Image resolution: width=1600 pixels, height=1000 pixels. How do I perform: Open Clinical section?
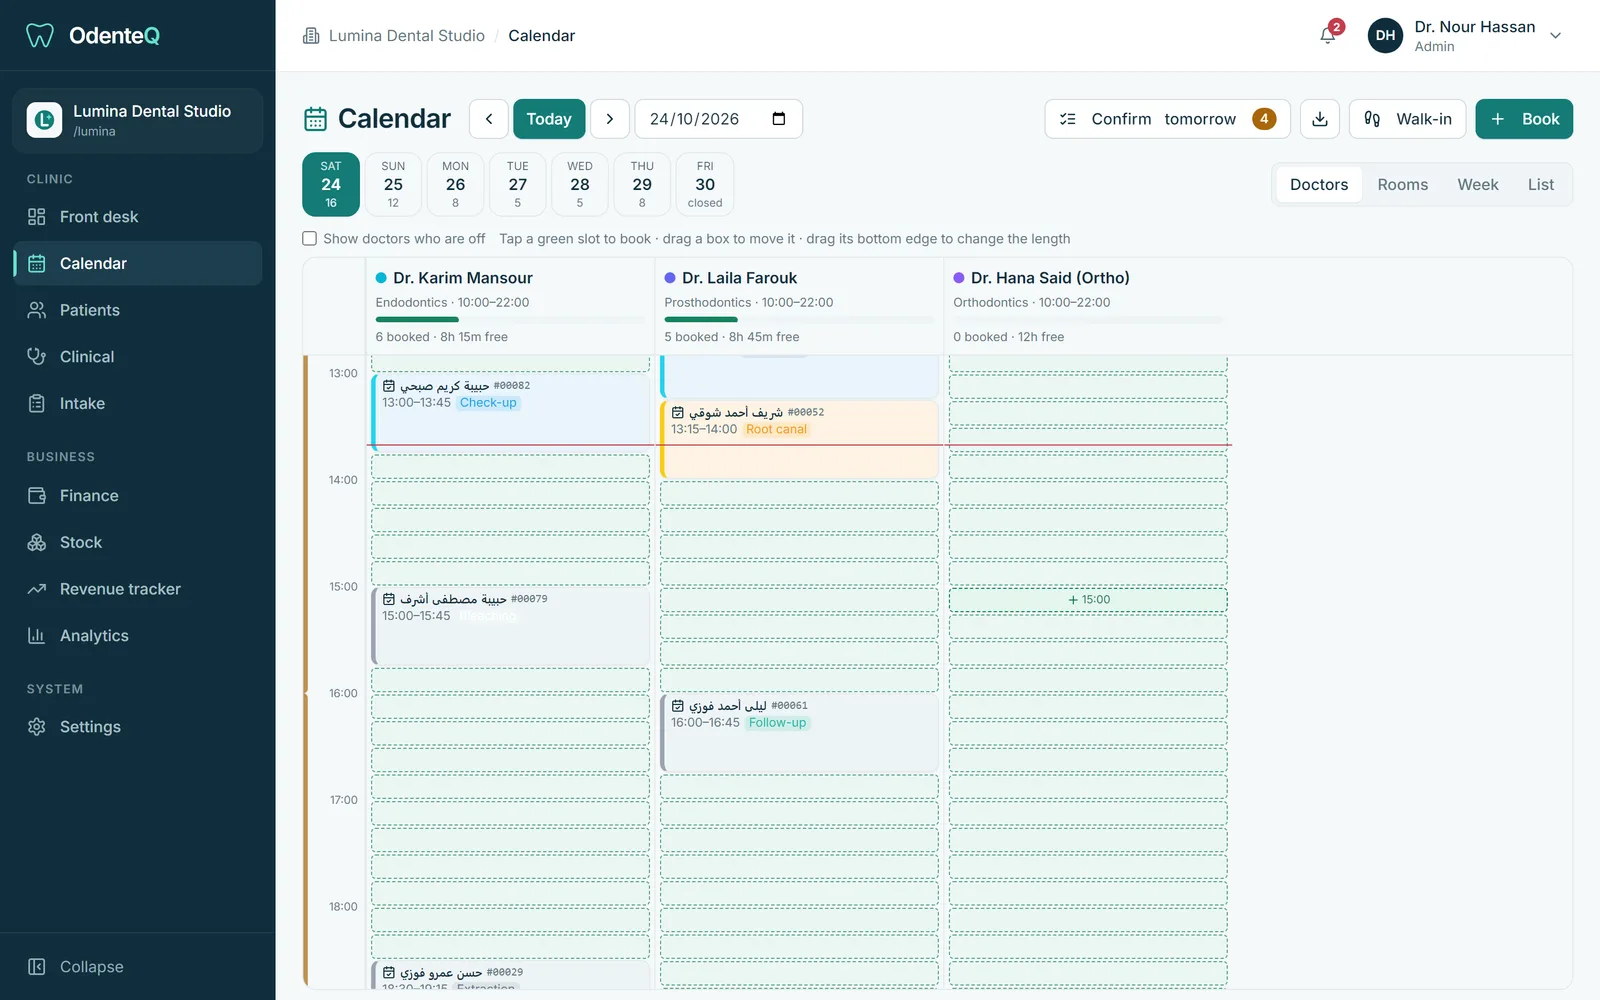click(x=138, y=357)
